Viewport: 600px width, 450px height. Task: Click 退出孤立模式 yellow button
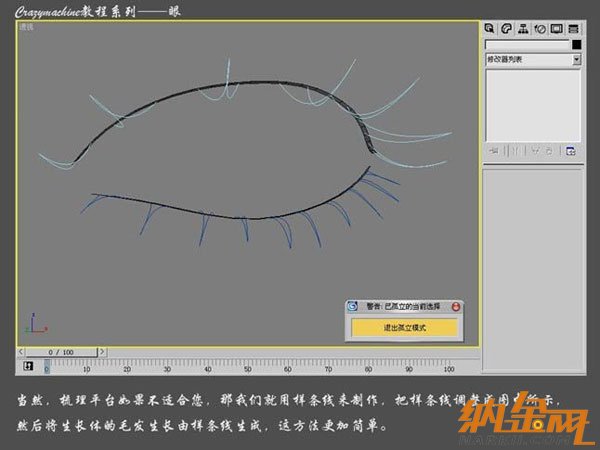pos(404,328)
